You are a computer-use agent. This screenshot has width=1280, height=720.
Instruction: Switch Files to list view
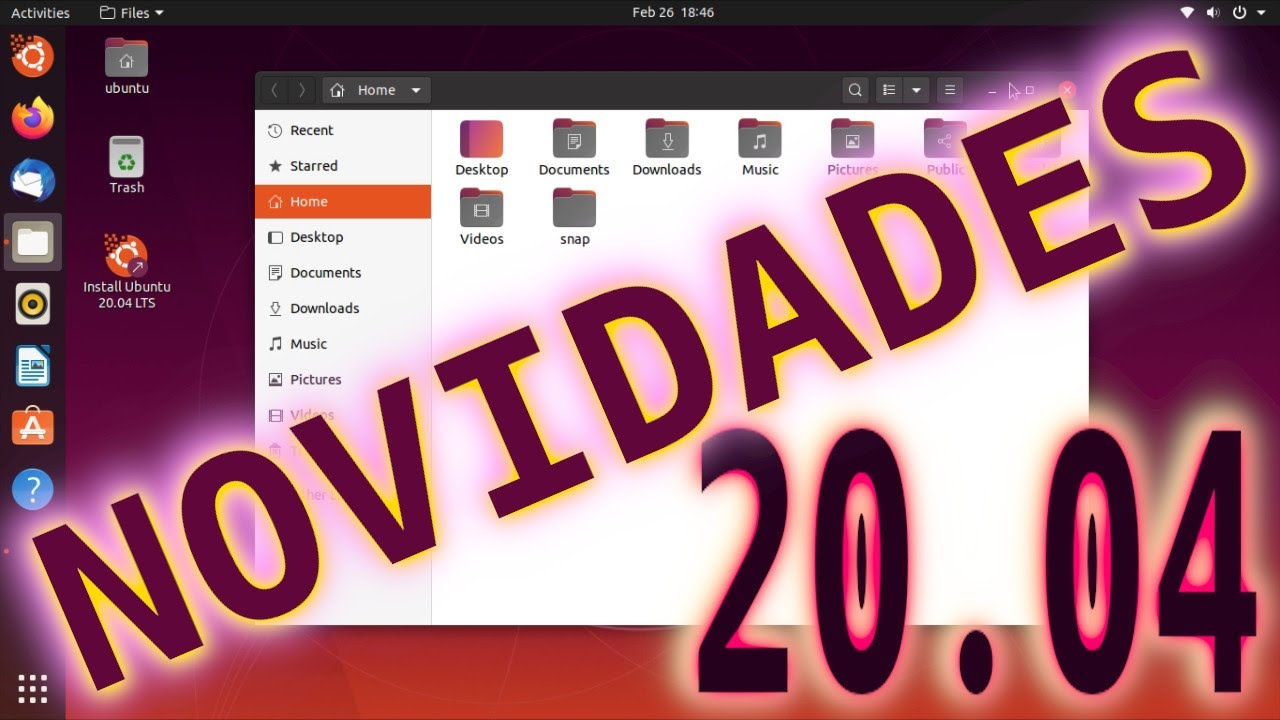[x=888, y=90]
